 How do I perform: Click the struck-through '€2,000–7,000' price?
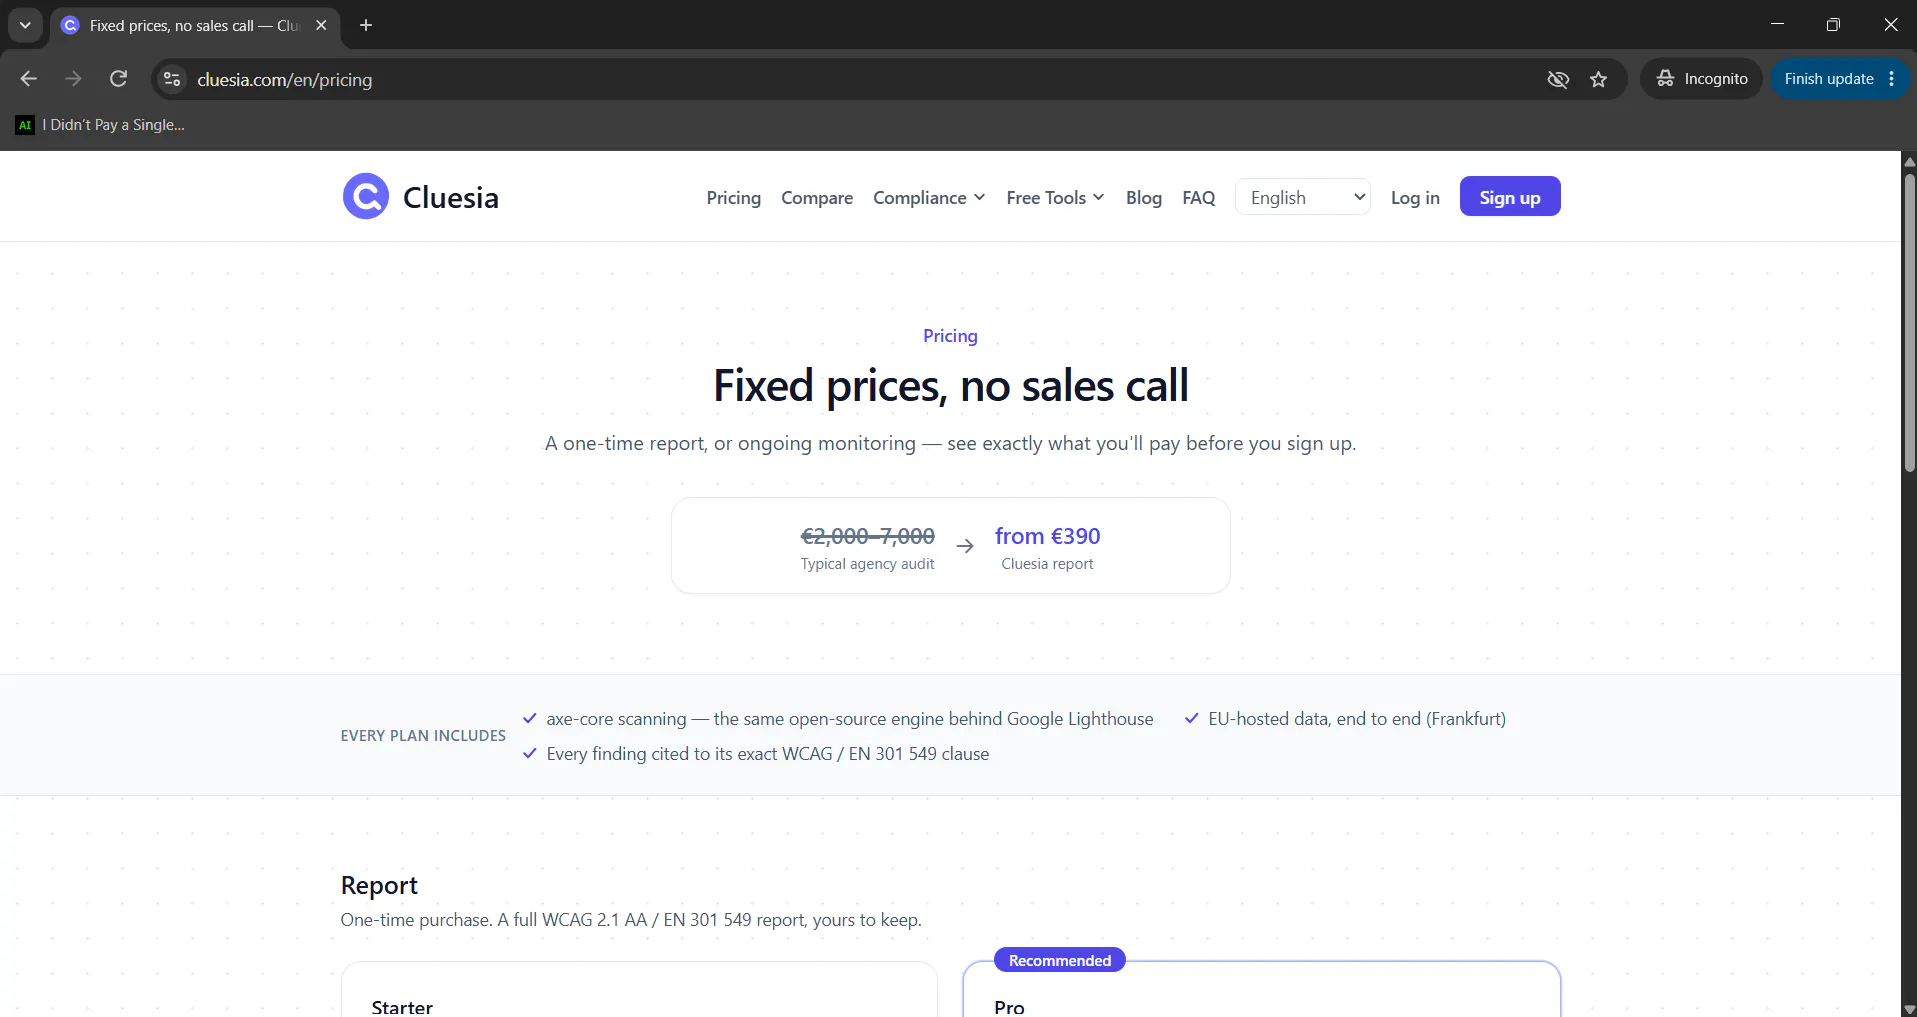[868, 536]
